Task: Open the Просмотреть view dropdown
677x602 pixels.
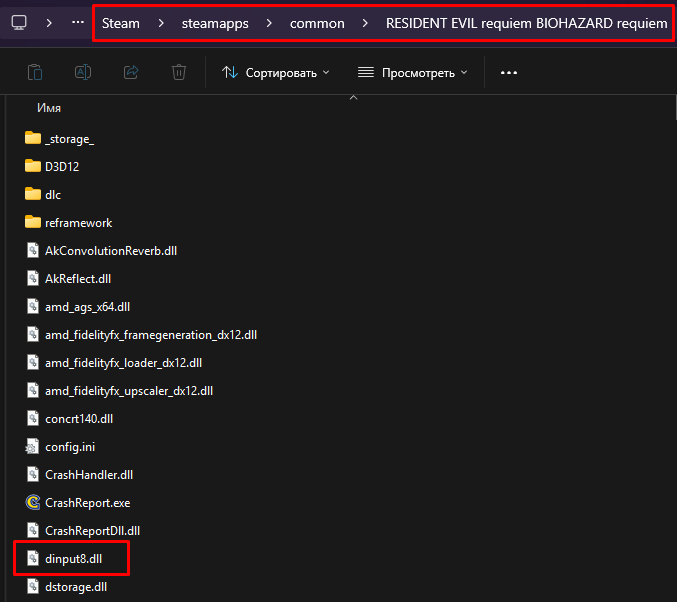Action: (413, 72)
